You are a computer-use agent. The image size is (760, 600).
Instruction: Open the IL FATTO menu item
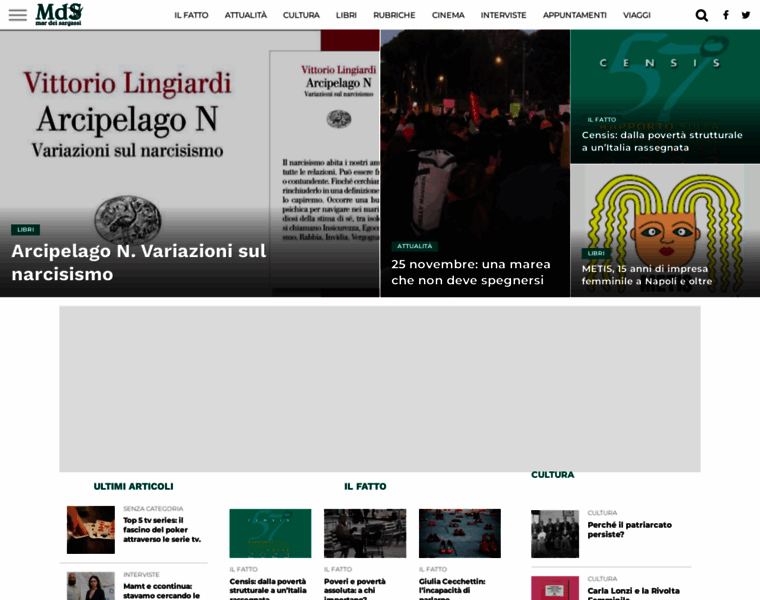pyautogui.click(x=191, y=16)
